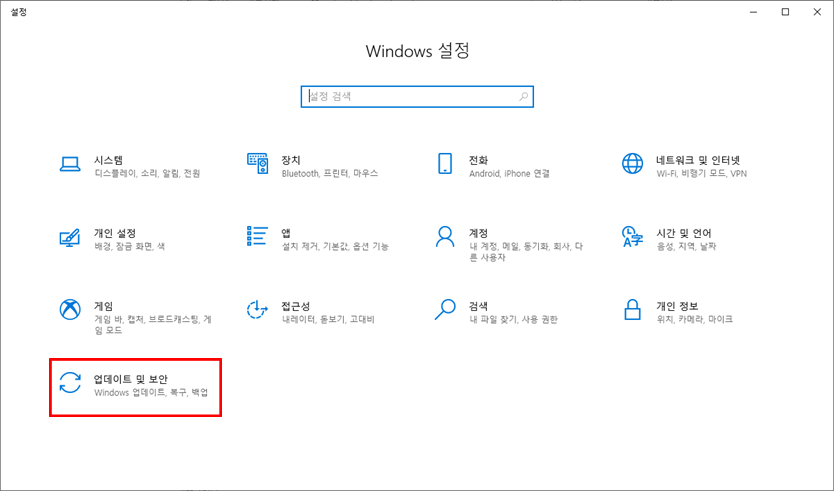This screenshot has width=834, height=491.
Task: Click the magnifier in the 설정 검색 box
Action: 524,96
